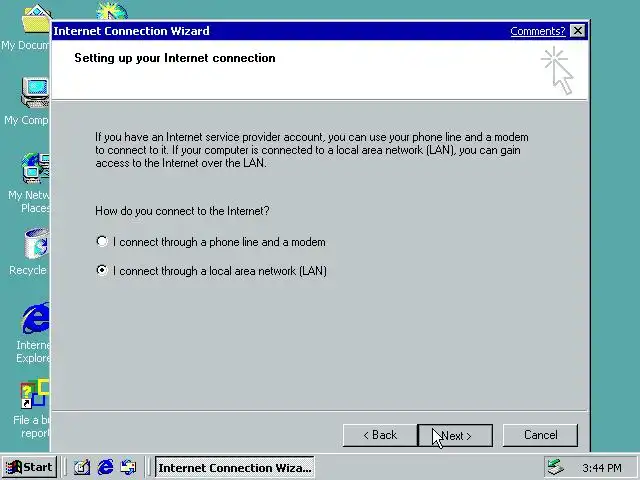Open the third Quick Launch icon beside Internet Explorer
This screenshot has width=640, height=480.
(x=128, y=467)
